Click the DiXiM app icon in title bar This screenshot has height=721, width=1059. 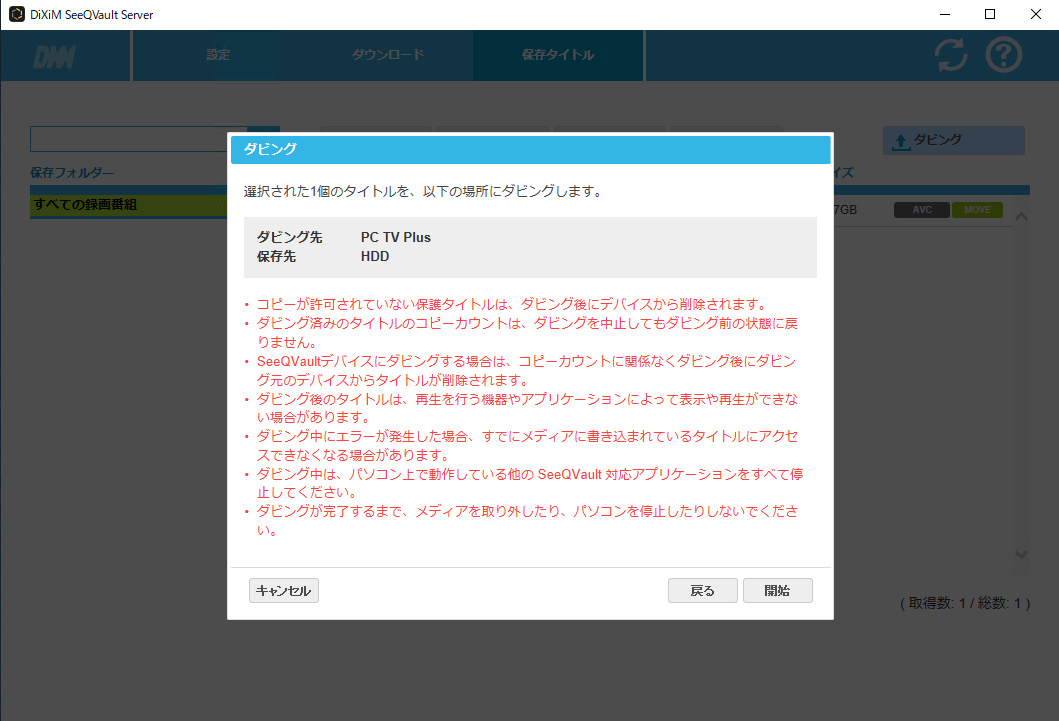[16, 15]
